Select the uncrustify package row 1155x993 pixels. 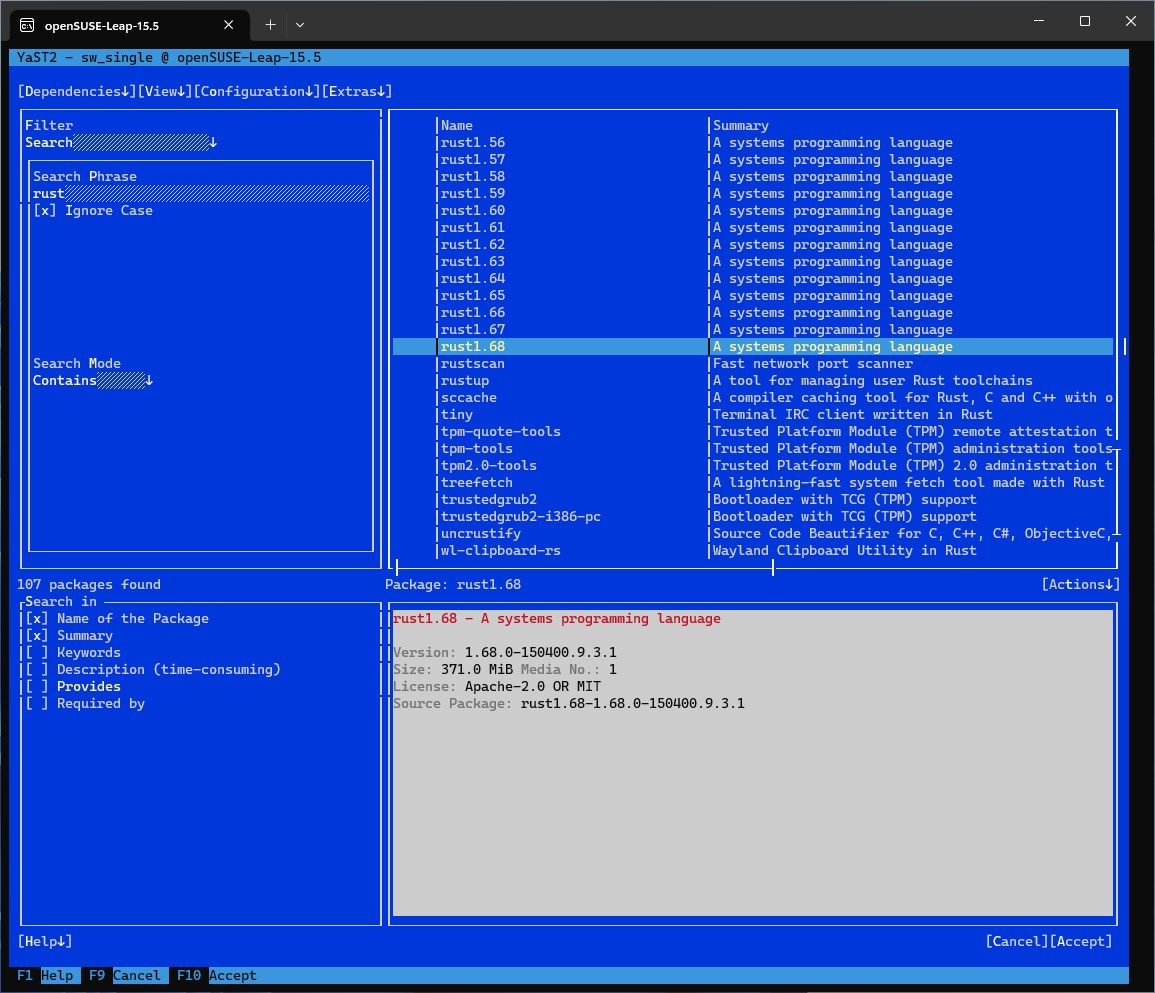pyautogui.click(x=753, y=533)
